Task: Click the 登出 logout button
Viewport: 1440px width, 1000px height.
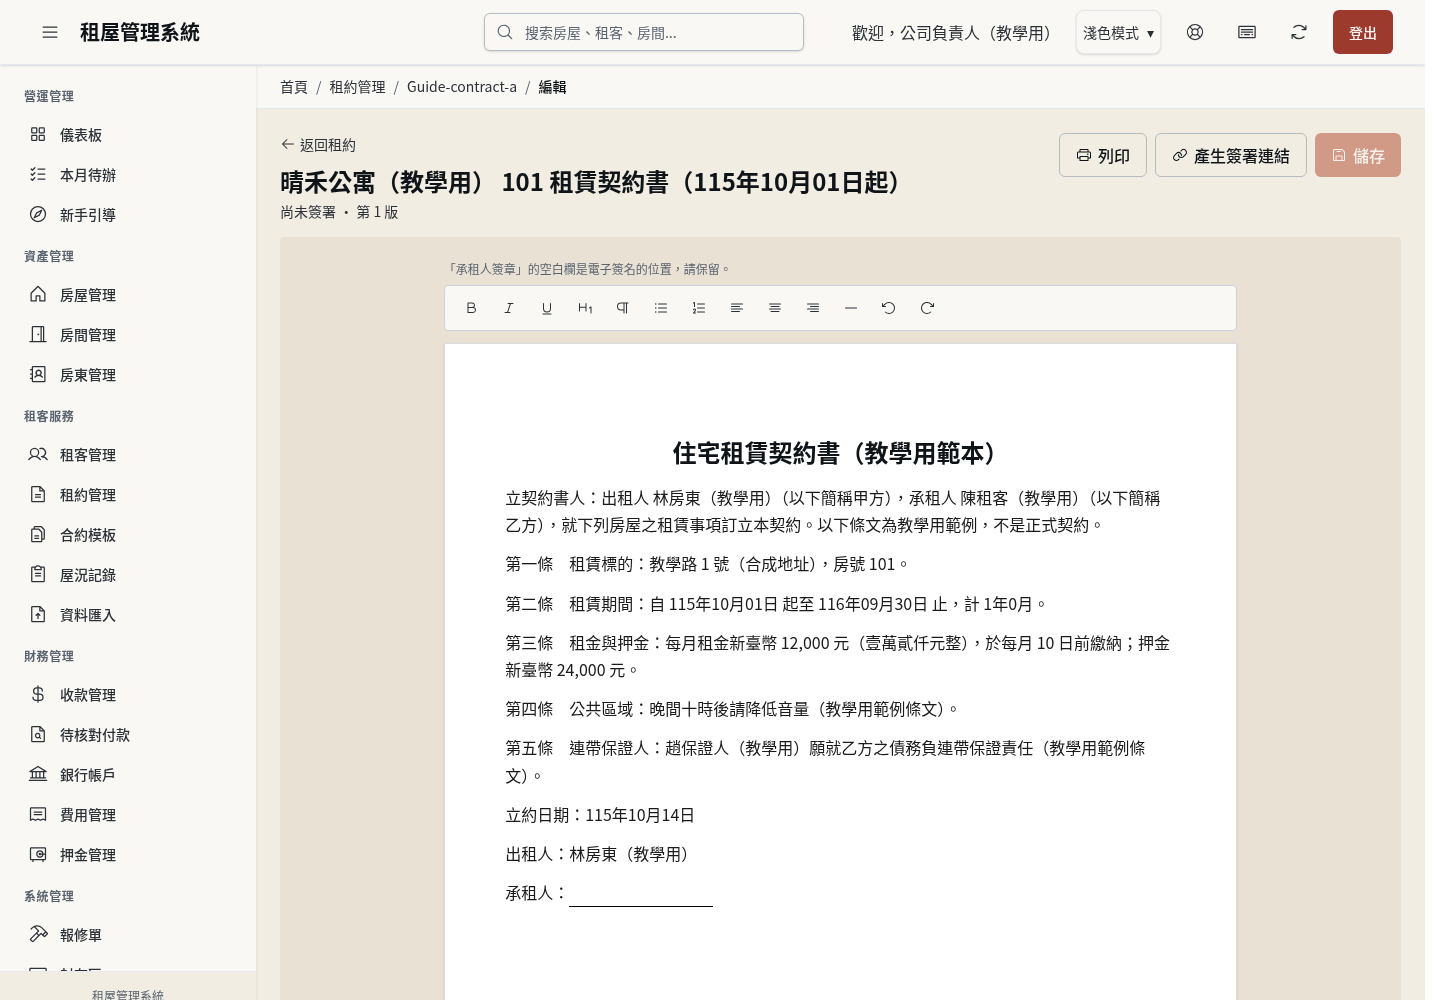Action: pyautogui.click(x=1363, y=32)
